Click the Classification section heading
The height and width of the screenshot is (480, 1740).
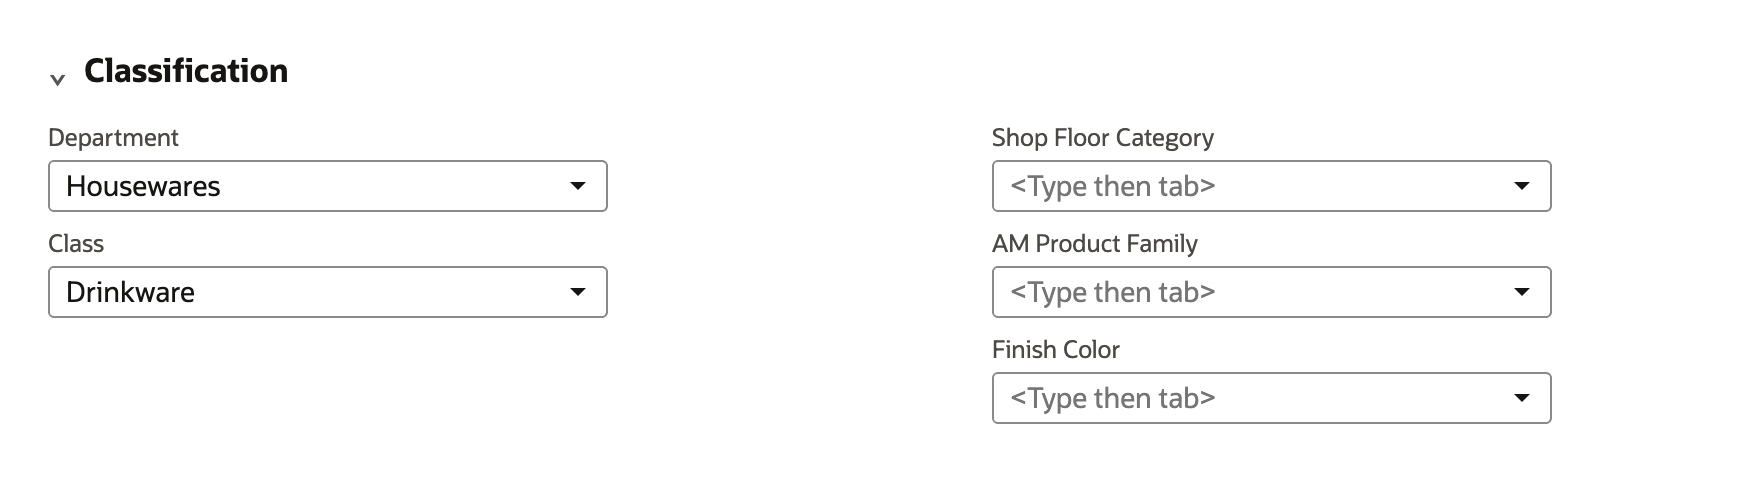[x=186, y=71]
